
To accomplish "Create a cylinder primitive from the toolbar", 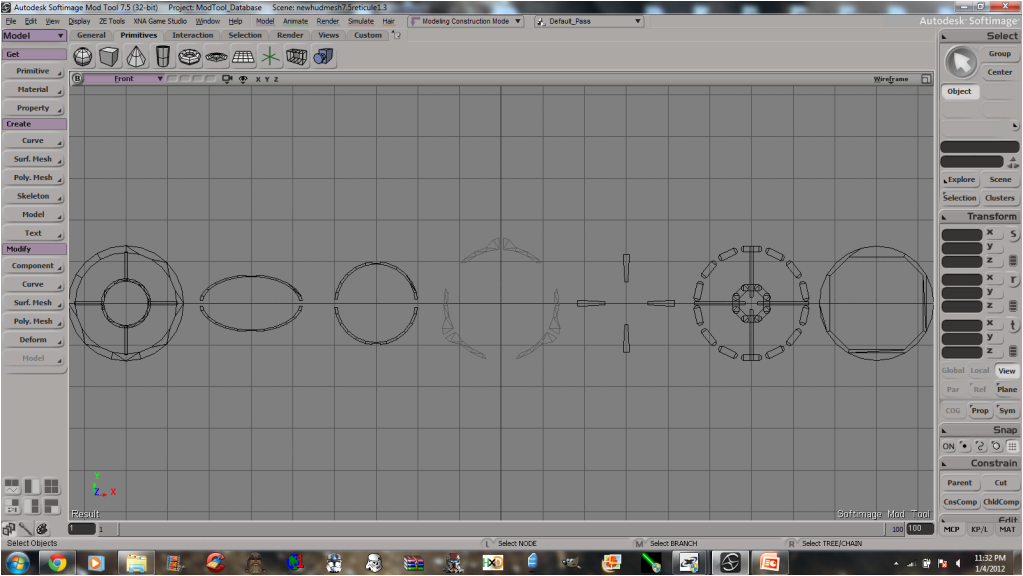I will pos(162,57).
